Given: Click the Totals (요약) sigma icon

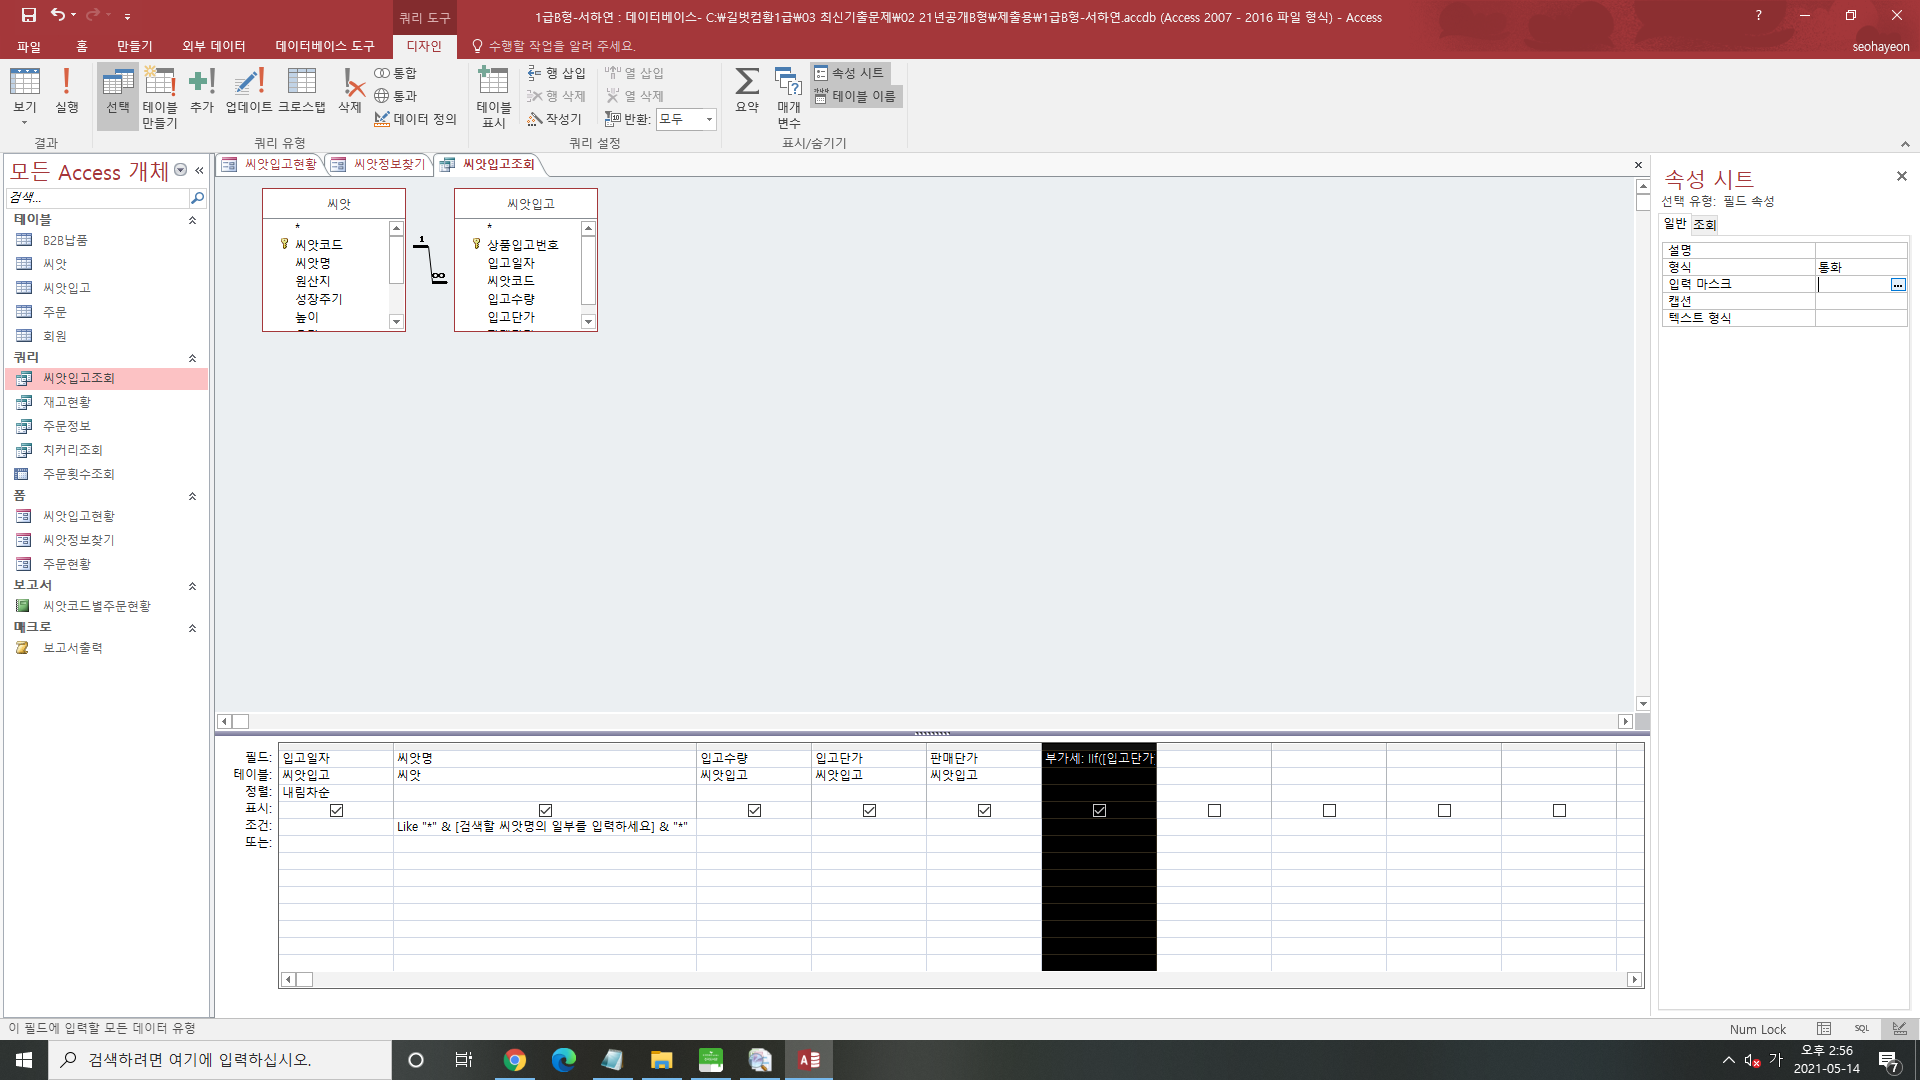Looking at the screenshot, I should tap(747, 91).
